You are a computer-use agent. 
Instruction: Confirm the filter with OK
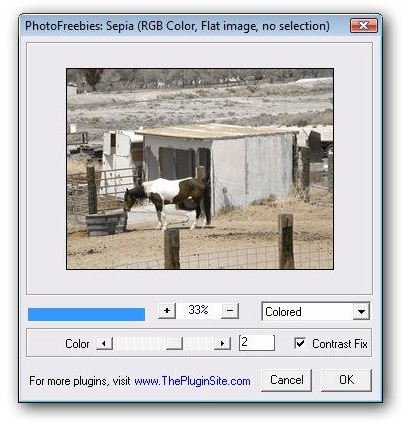pos(346,380)
